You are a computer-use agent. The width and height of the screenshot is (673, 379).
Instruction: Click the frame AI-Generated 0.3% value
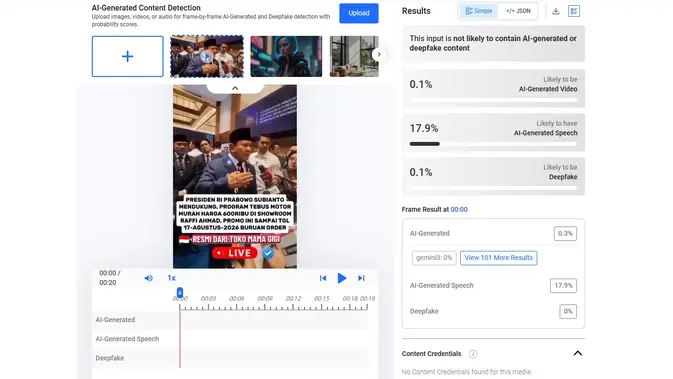click(x=565, y=233)
